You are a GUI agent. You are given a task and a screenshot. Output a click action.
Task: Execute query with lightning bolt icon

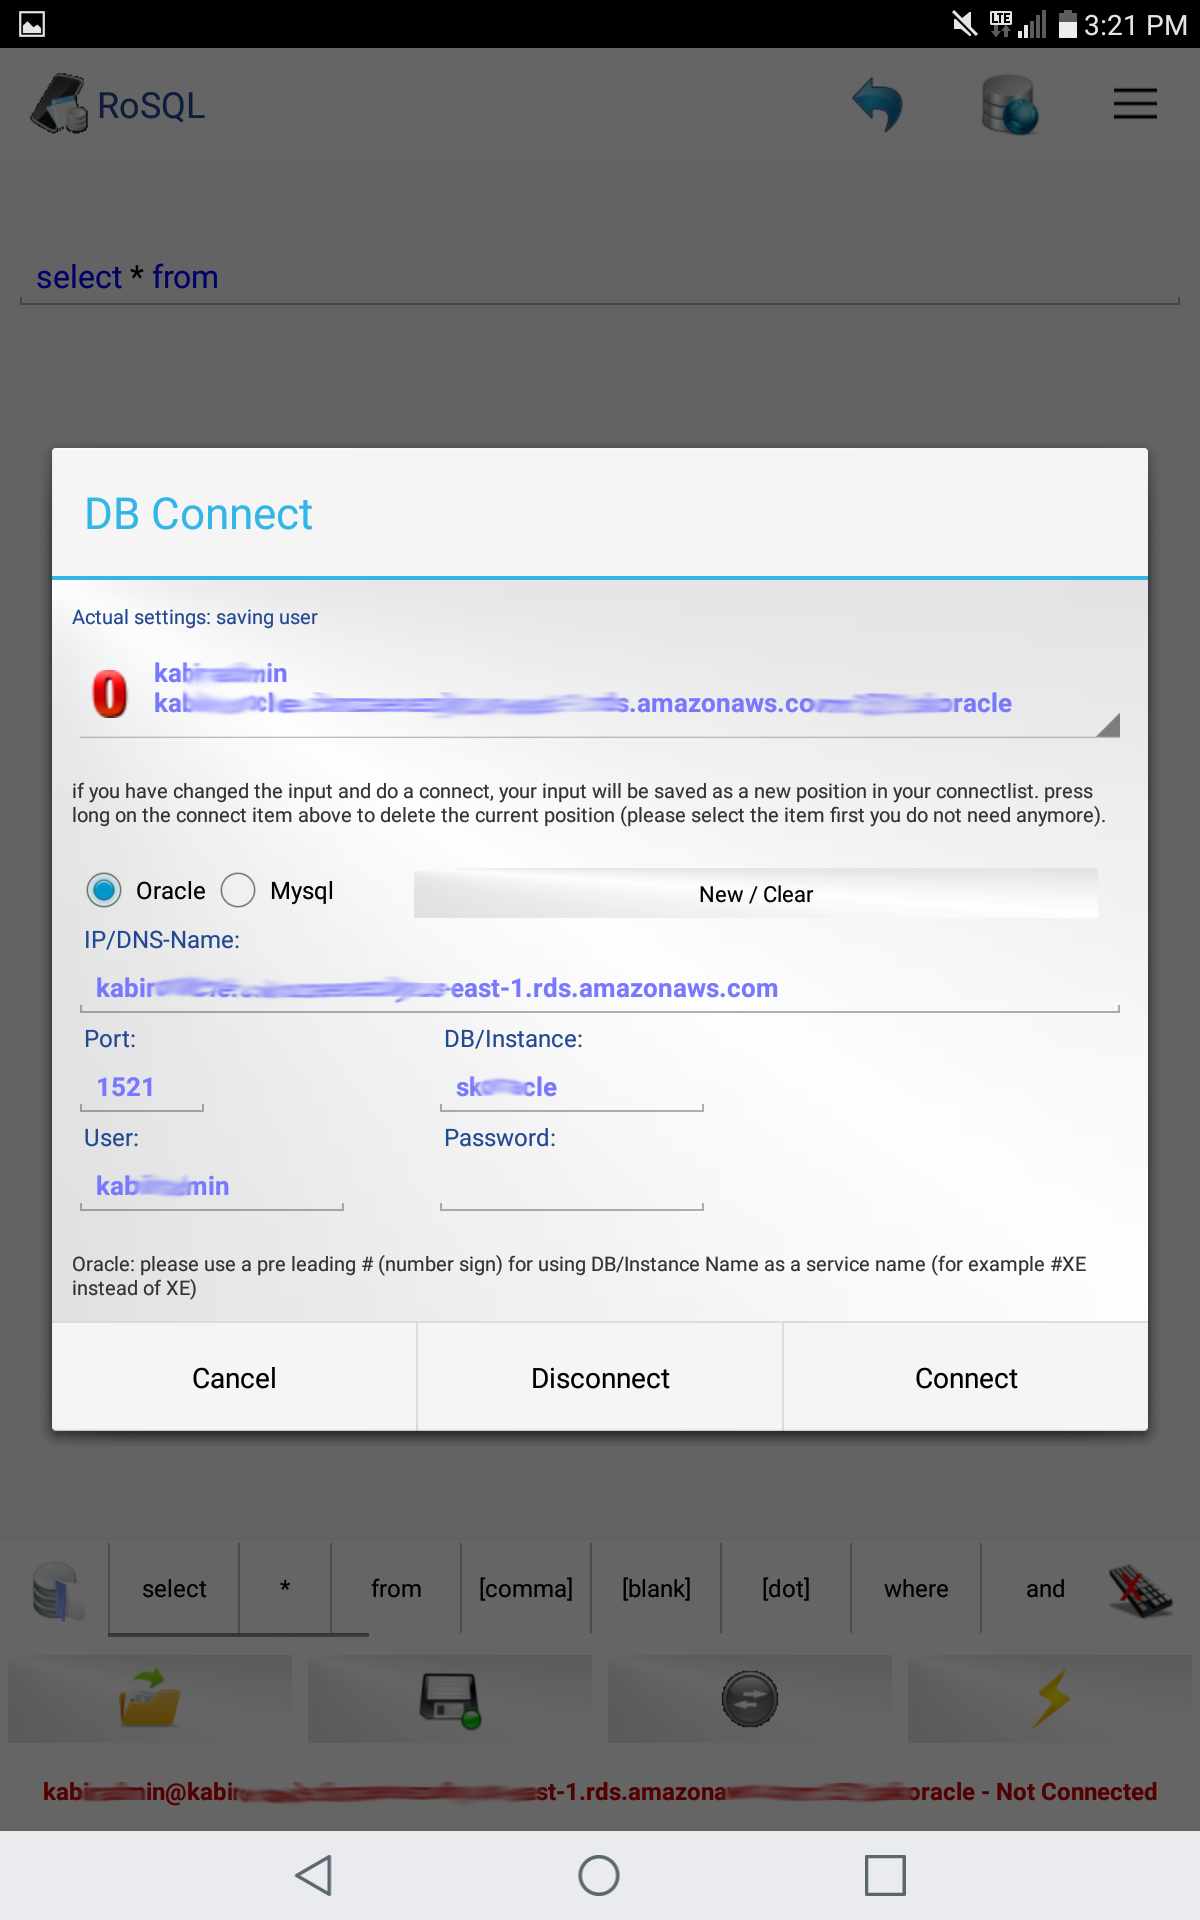click(1050, 1698)
